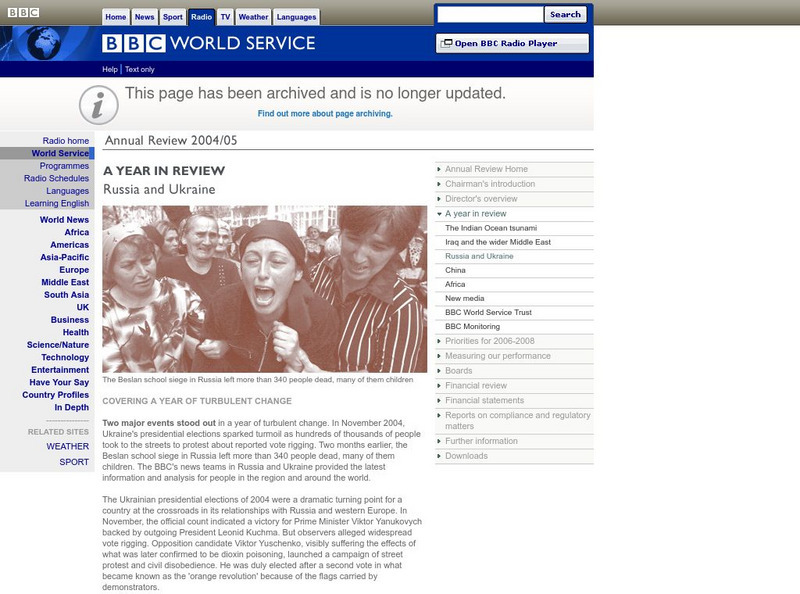The image size is (800, 594).
Task: Expand Measuring our performance arrow
Action: point(439,356)
